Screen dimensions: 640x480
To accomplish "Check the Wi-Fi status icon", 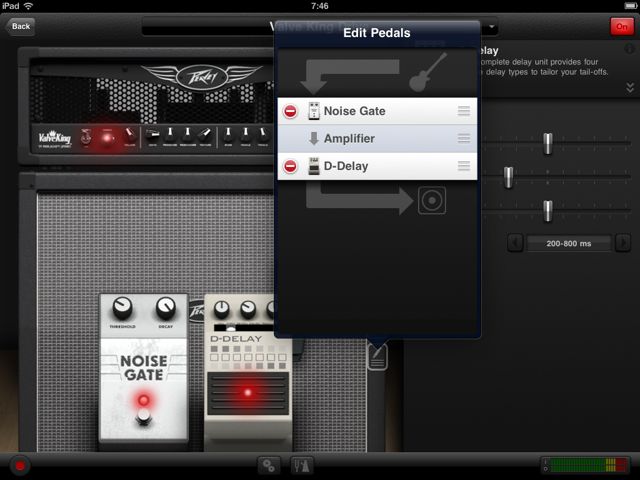I will (x=28, y=6).
